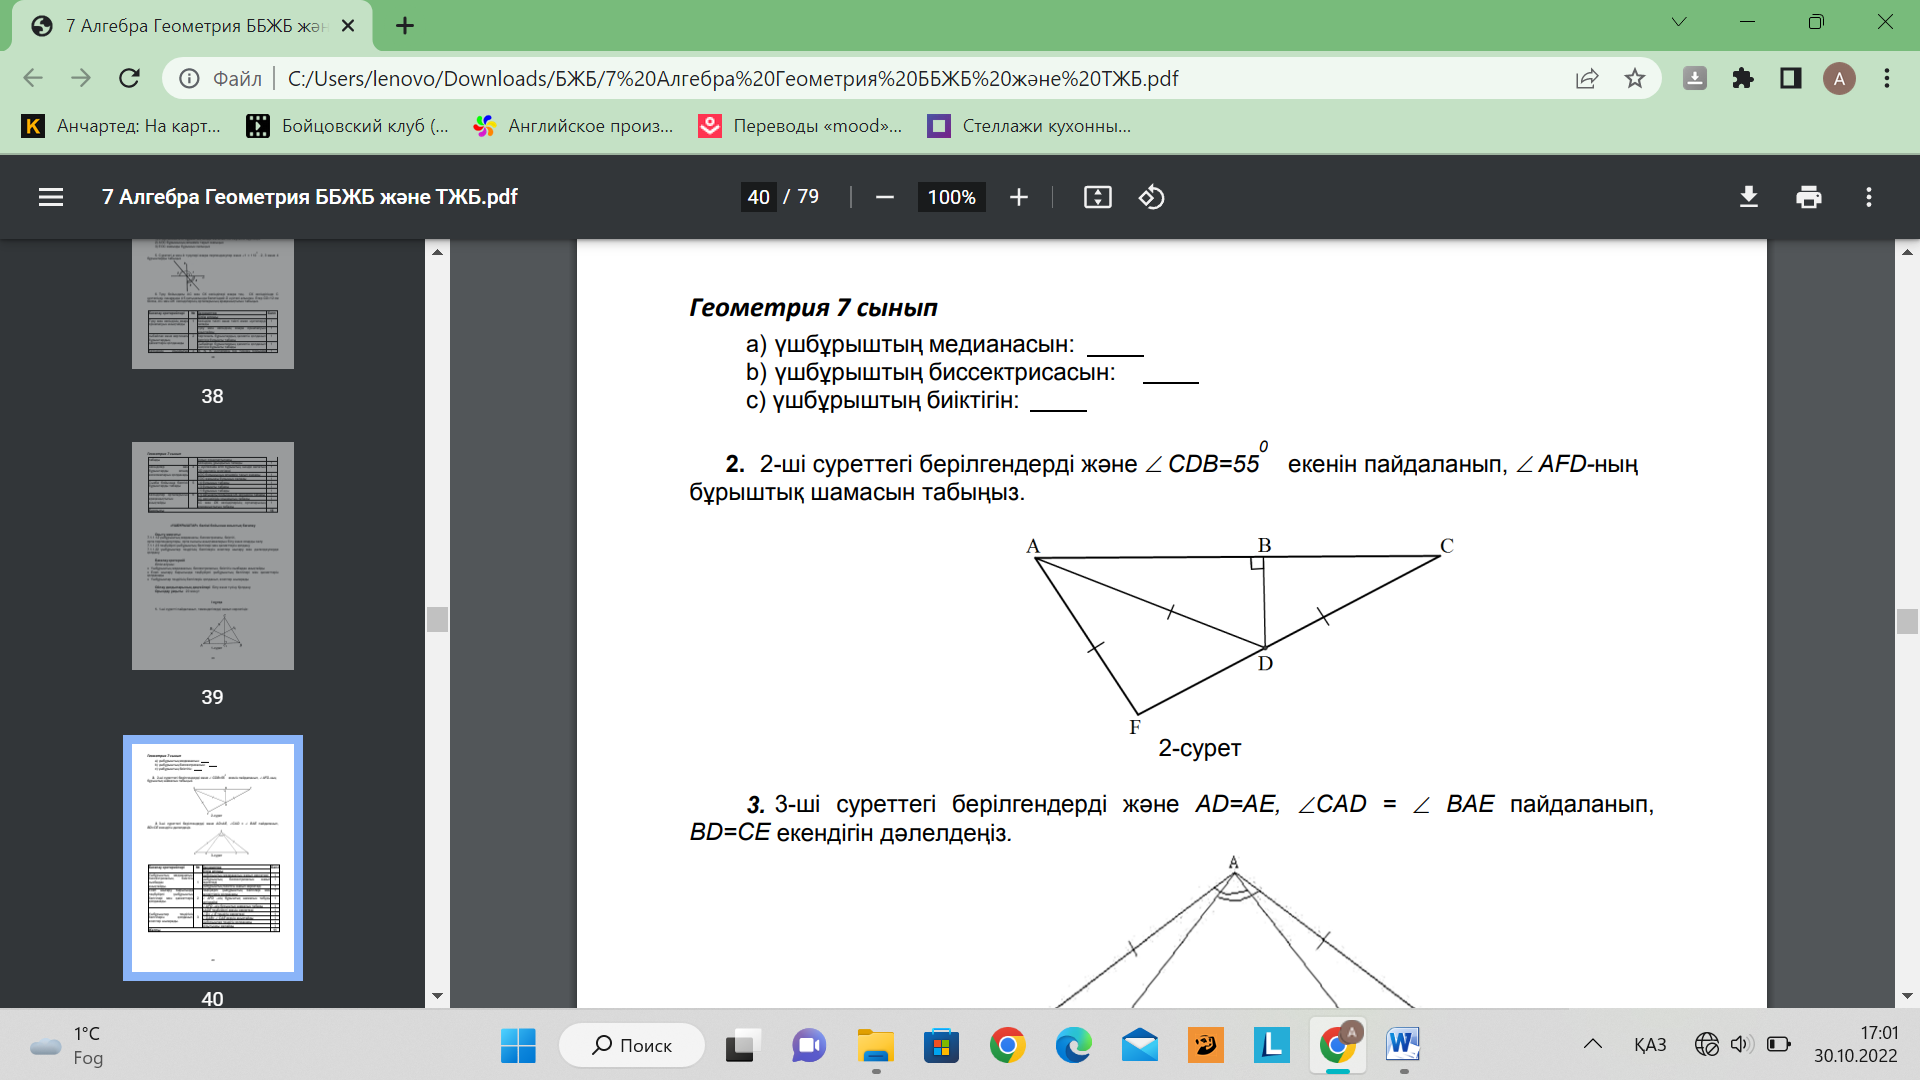Click the 100% zoom level field
This screenshot has height=1080, width=1920.
click(952, 197)
